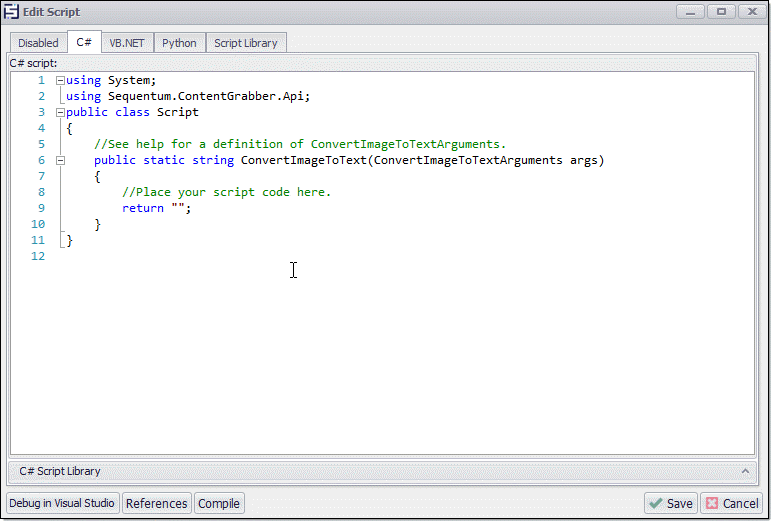Click the red X Cancel icon
Screen dimensions: 774x524
711,504
